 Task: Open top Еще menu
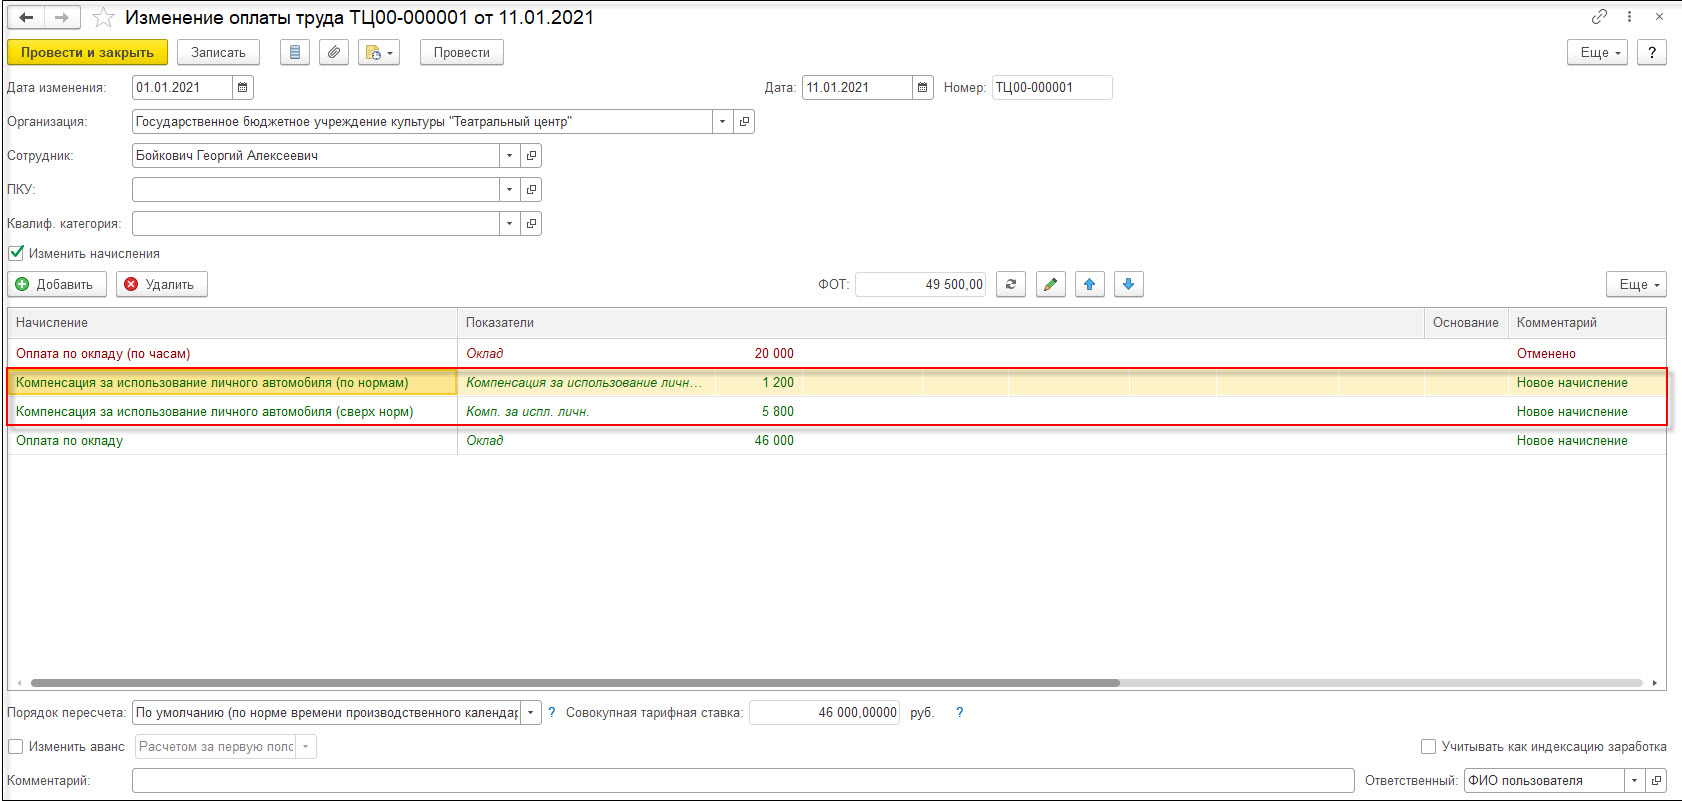(x=1597, y=52)
